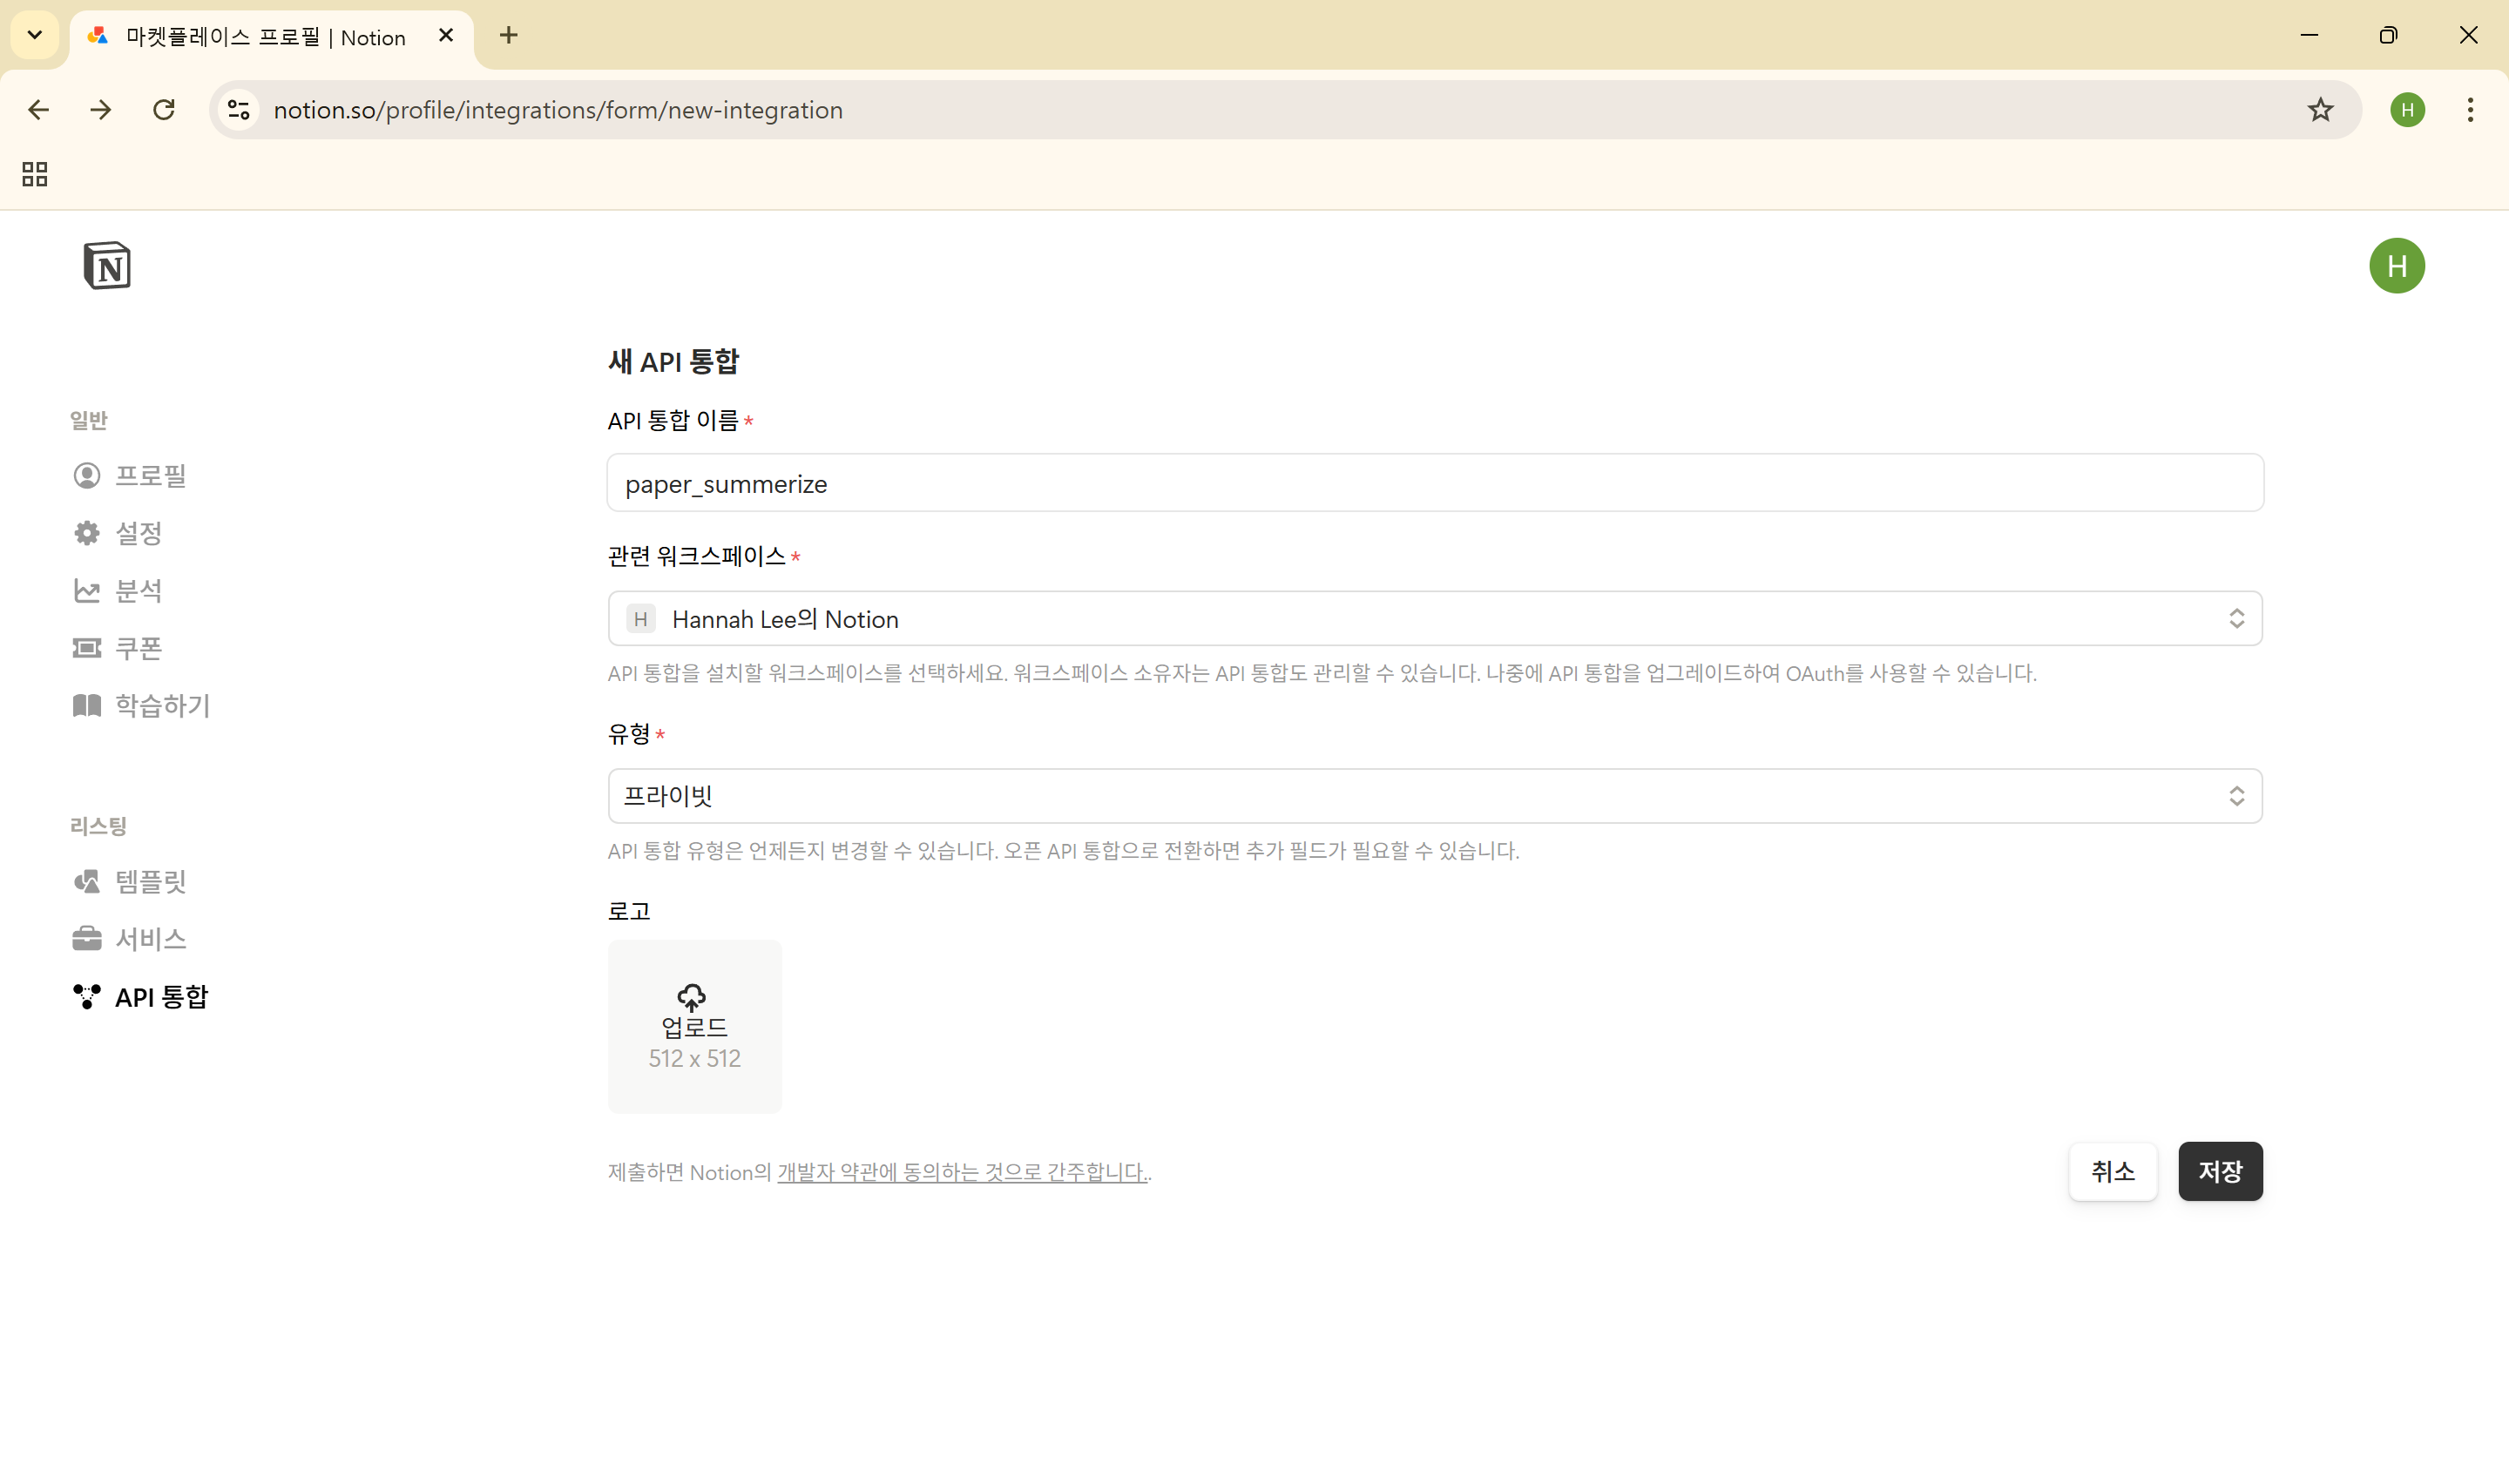Open the green H account avatar
Image resolution: width=2509 pixels, height=1484 pixels.
coord(2396,266)
